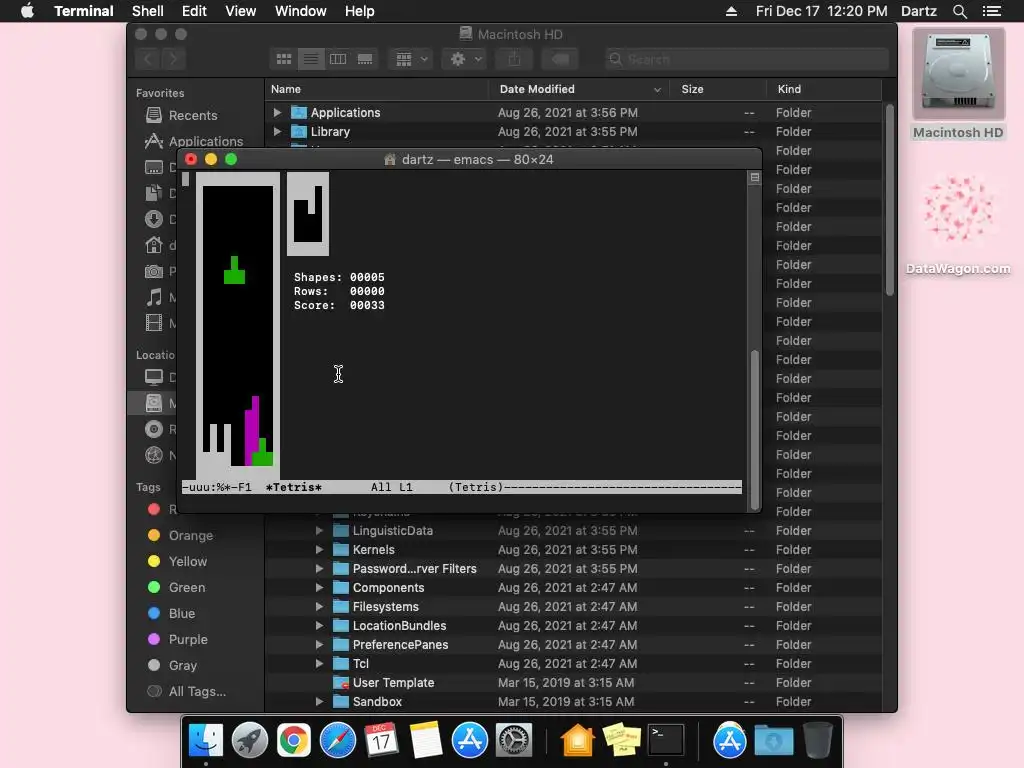Show All Tags in Finder sidebar
The image size is (1024, 768).
coord(197,691)
